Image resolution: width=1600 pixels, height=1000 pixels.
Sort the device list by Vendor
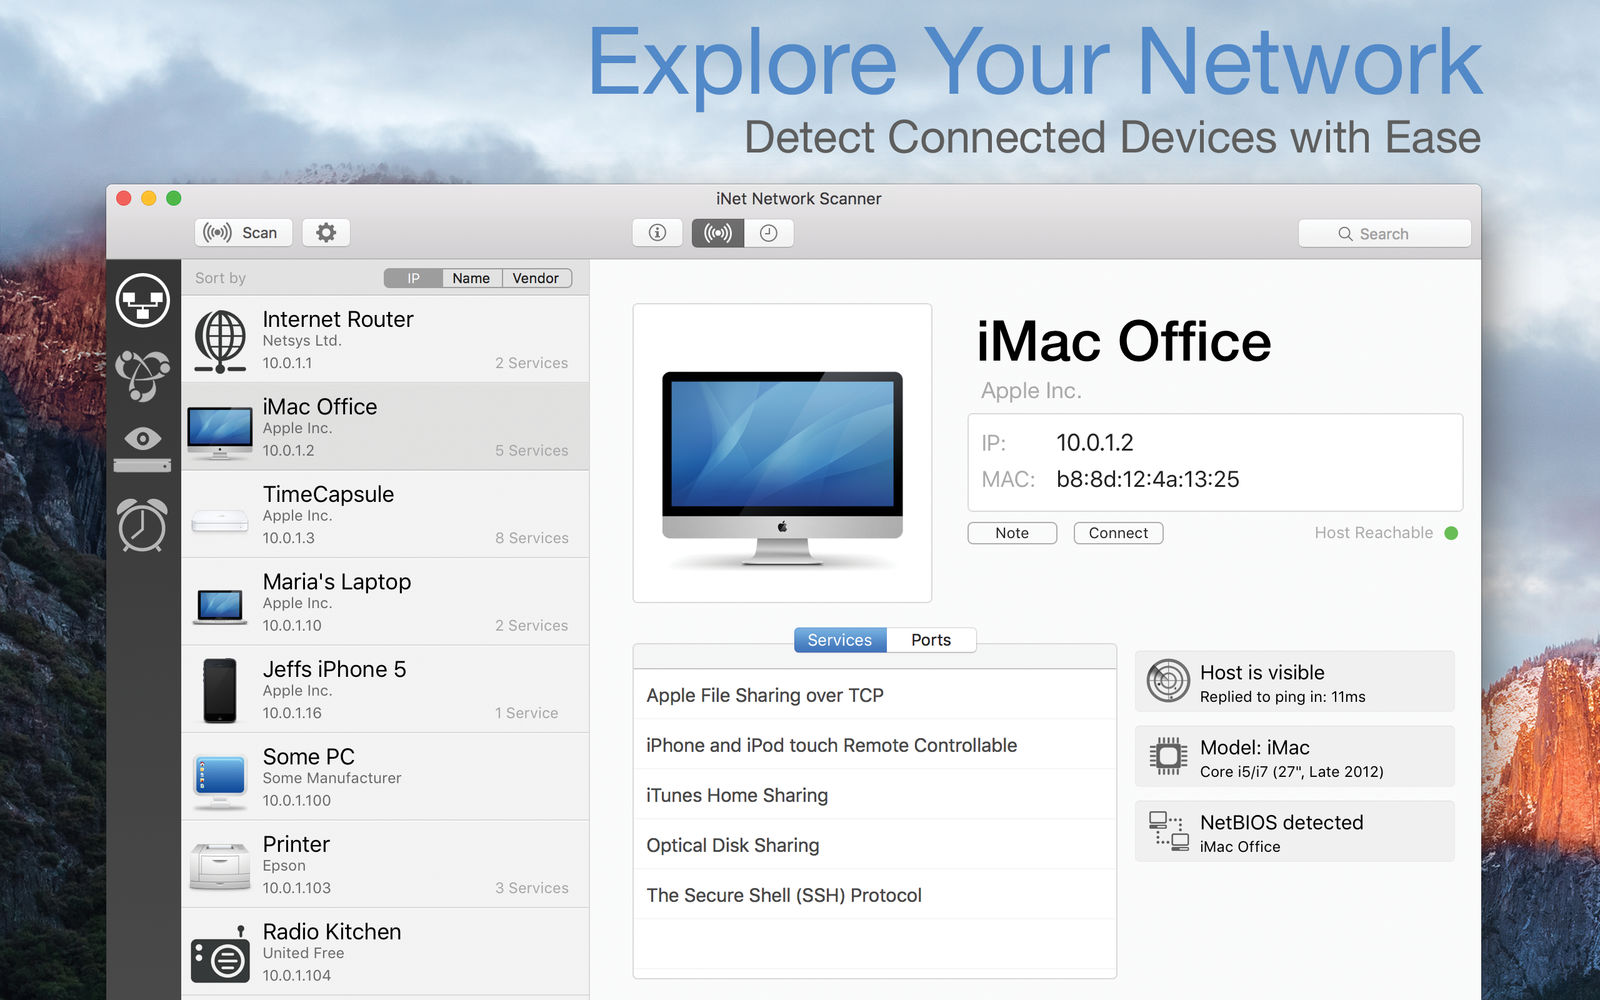click(536, 278)
